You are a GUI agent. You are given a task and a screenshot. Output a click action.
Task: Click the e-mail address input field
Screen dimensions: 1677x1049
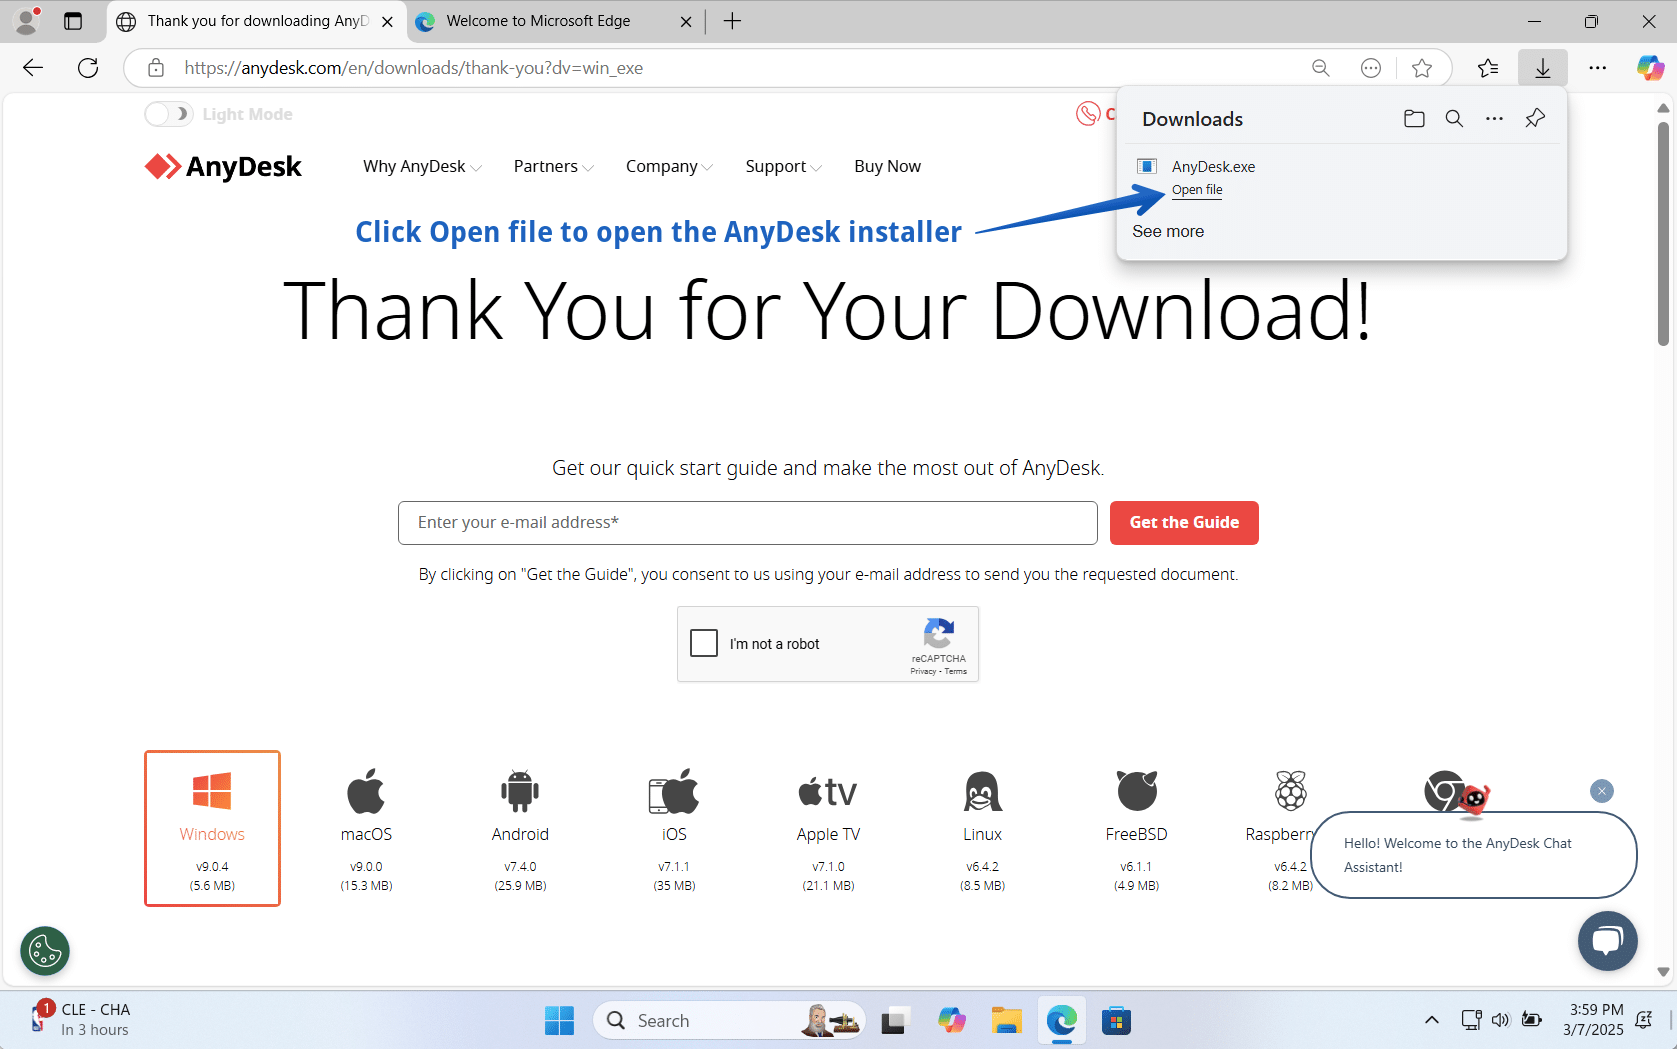point(748,522)
